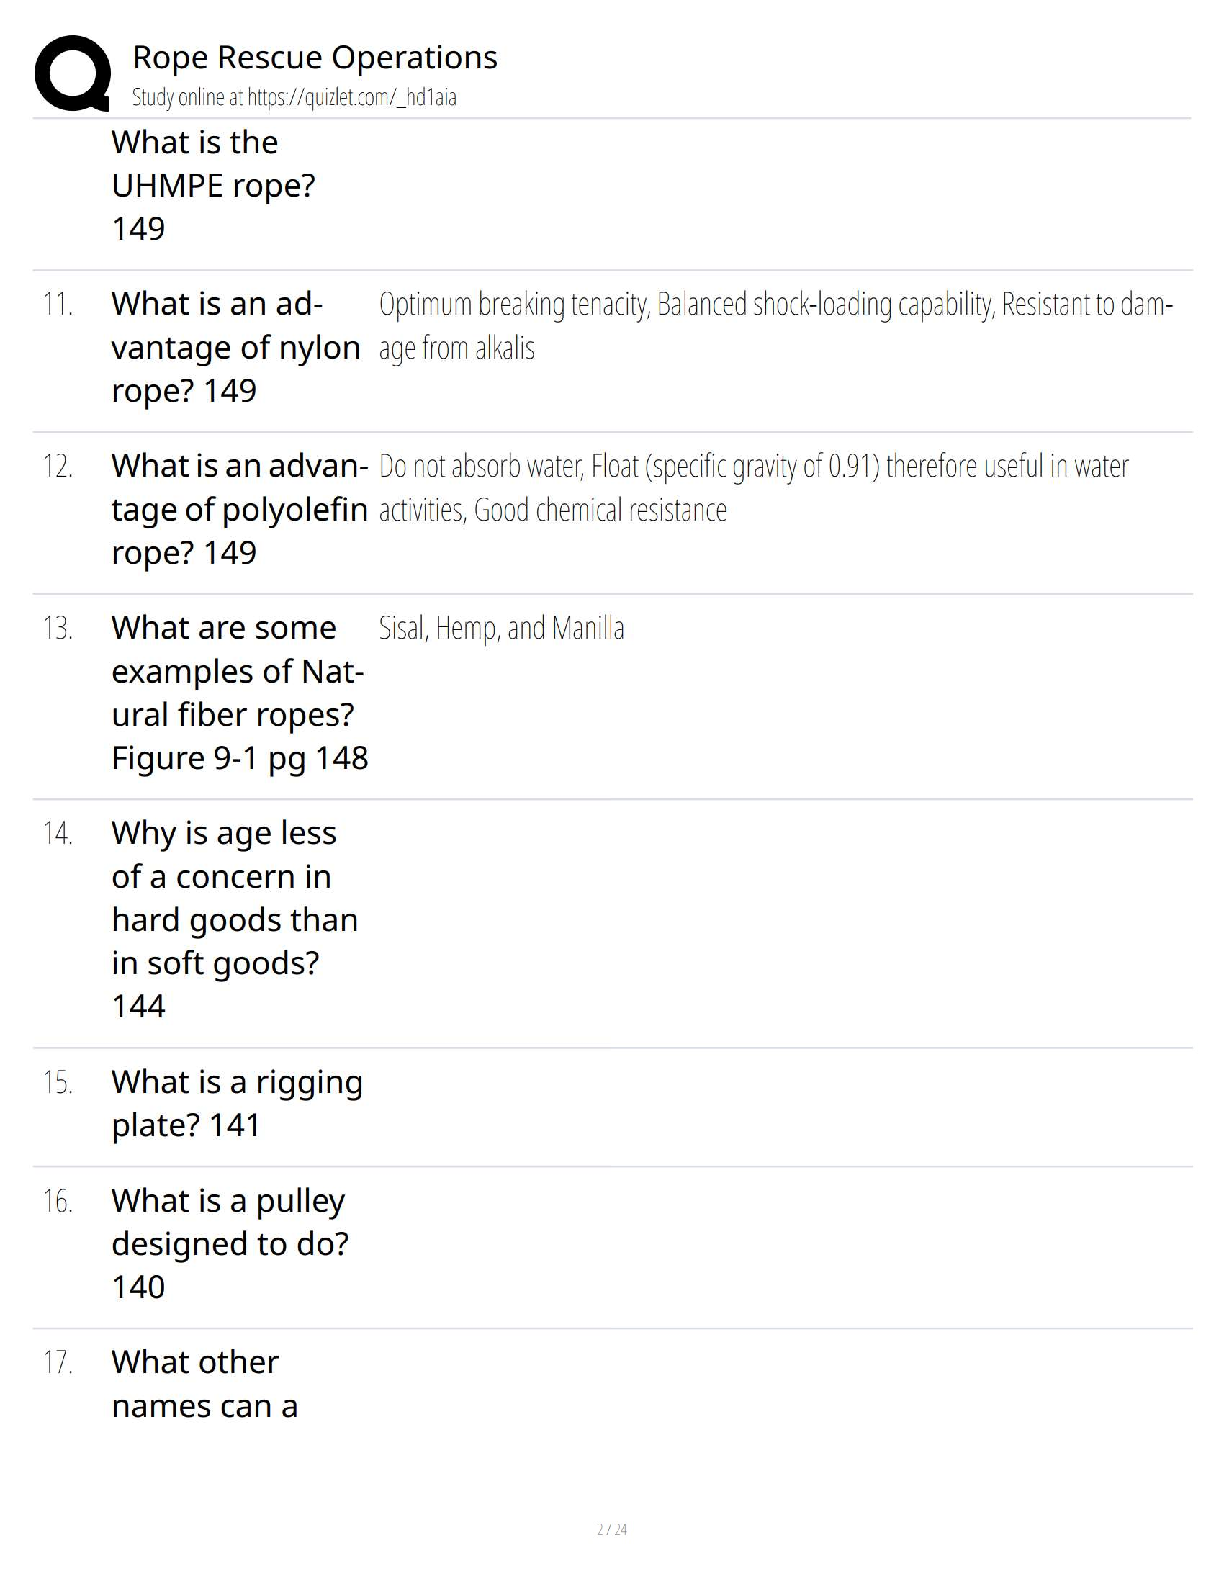Click question 17 starting What other names
The image size is (1224, 1584).
coord(205,1384)
